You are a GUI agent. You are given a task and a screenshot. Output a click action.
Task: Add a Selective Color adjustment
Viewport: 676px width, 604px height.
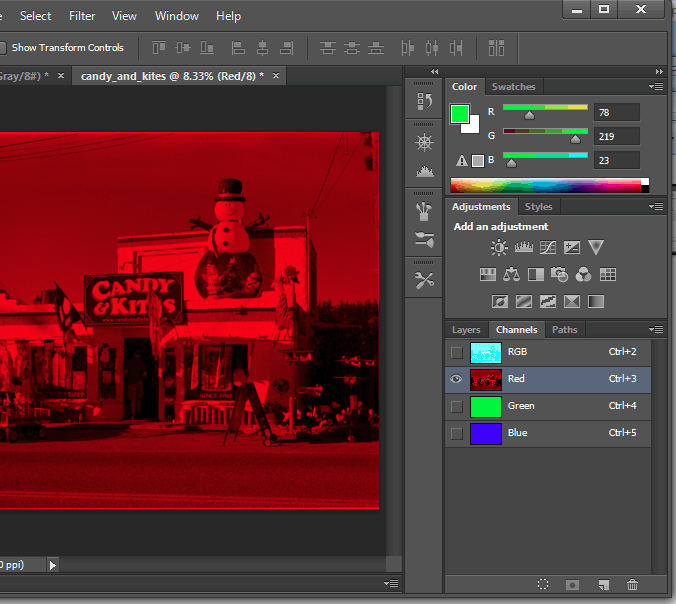572,301
